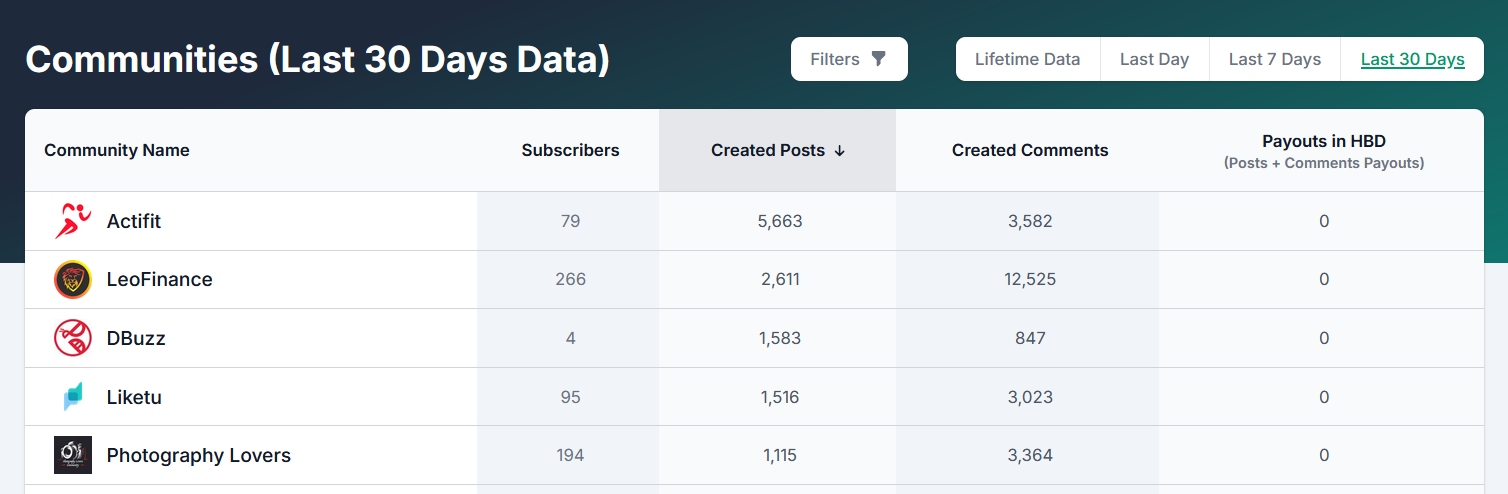Image resolution: width=1508 pixels, height=494 pixels.
Task: Click the Liketu payout value 0
Action: point(1324,397)
